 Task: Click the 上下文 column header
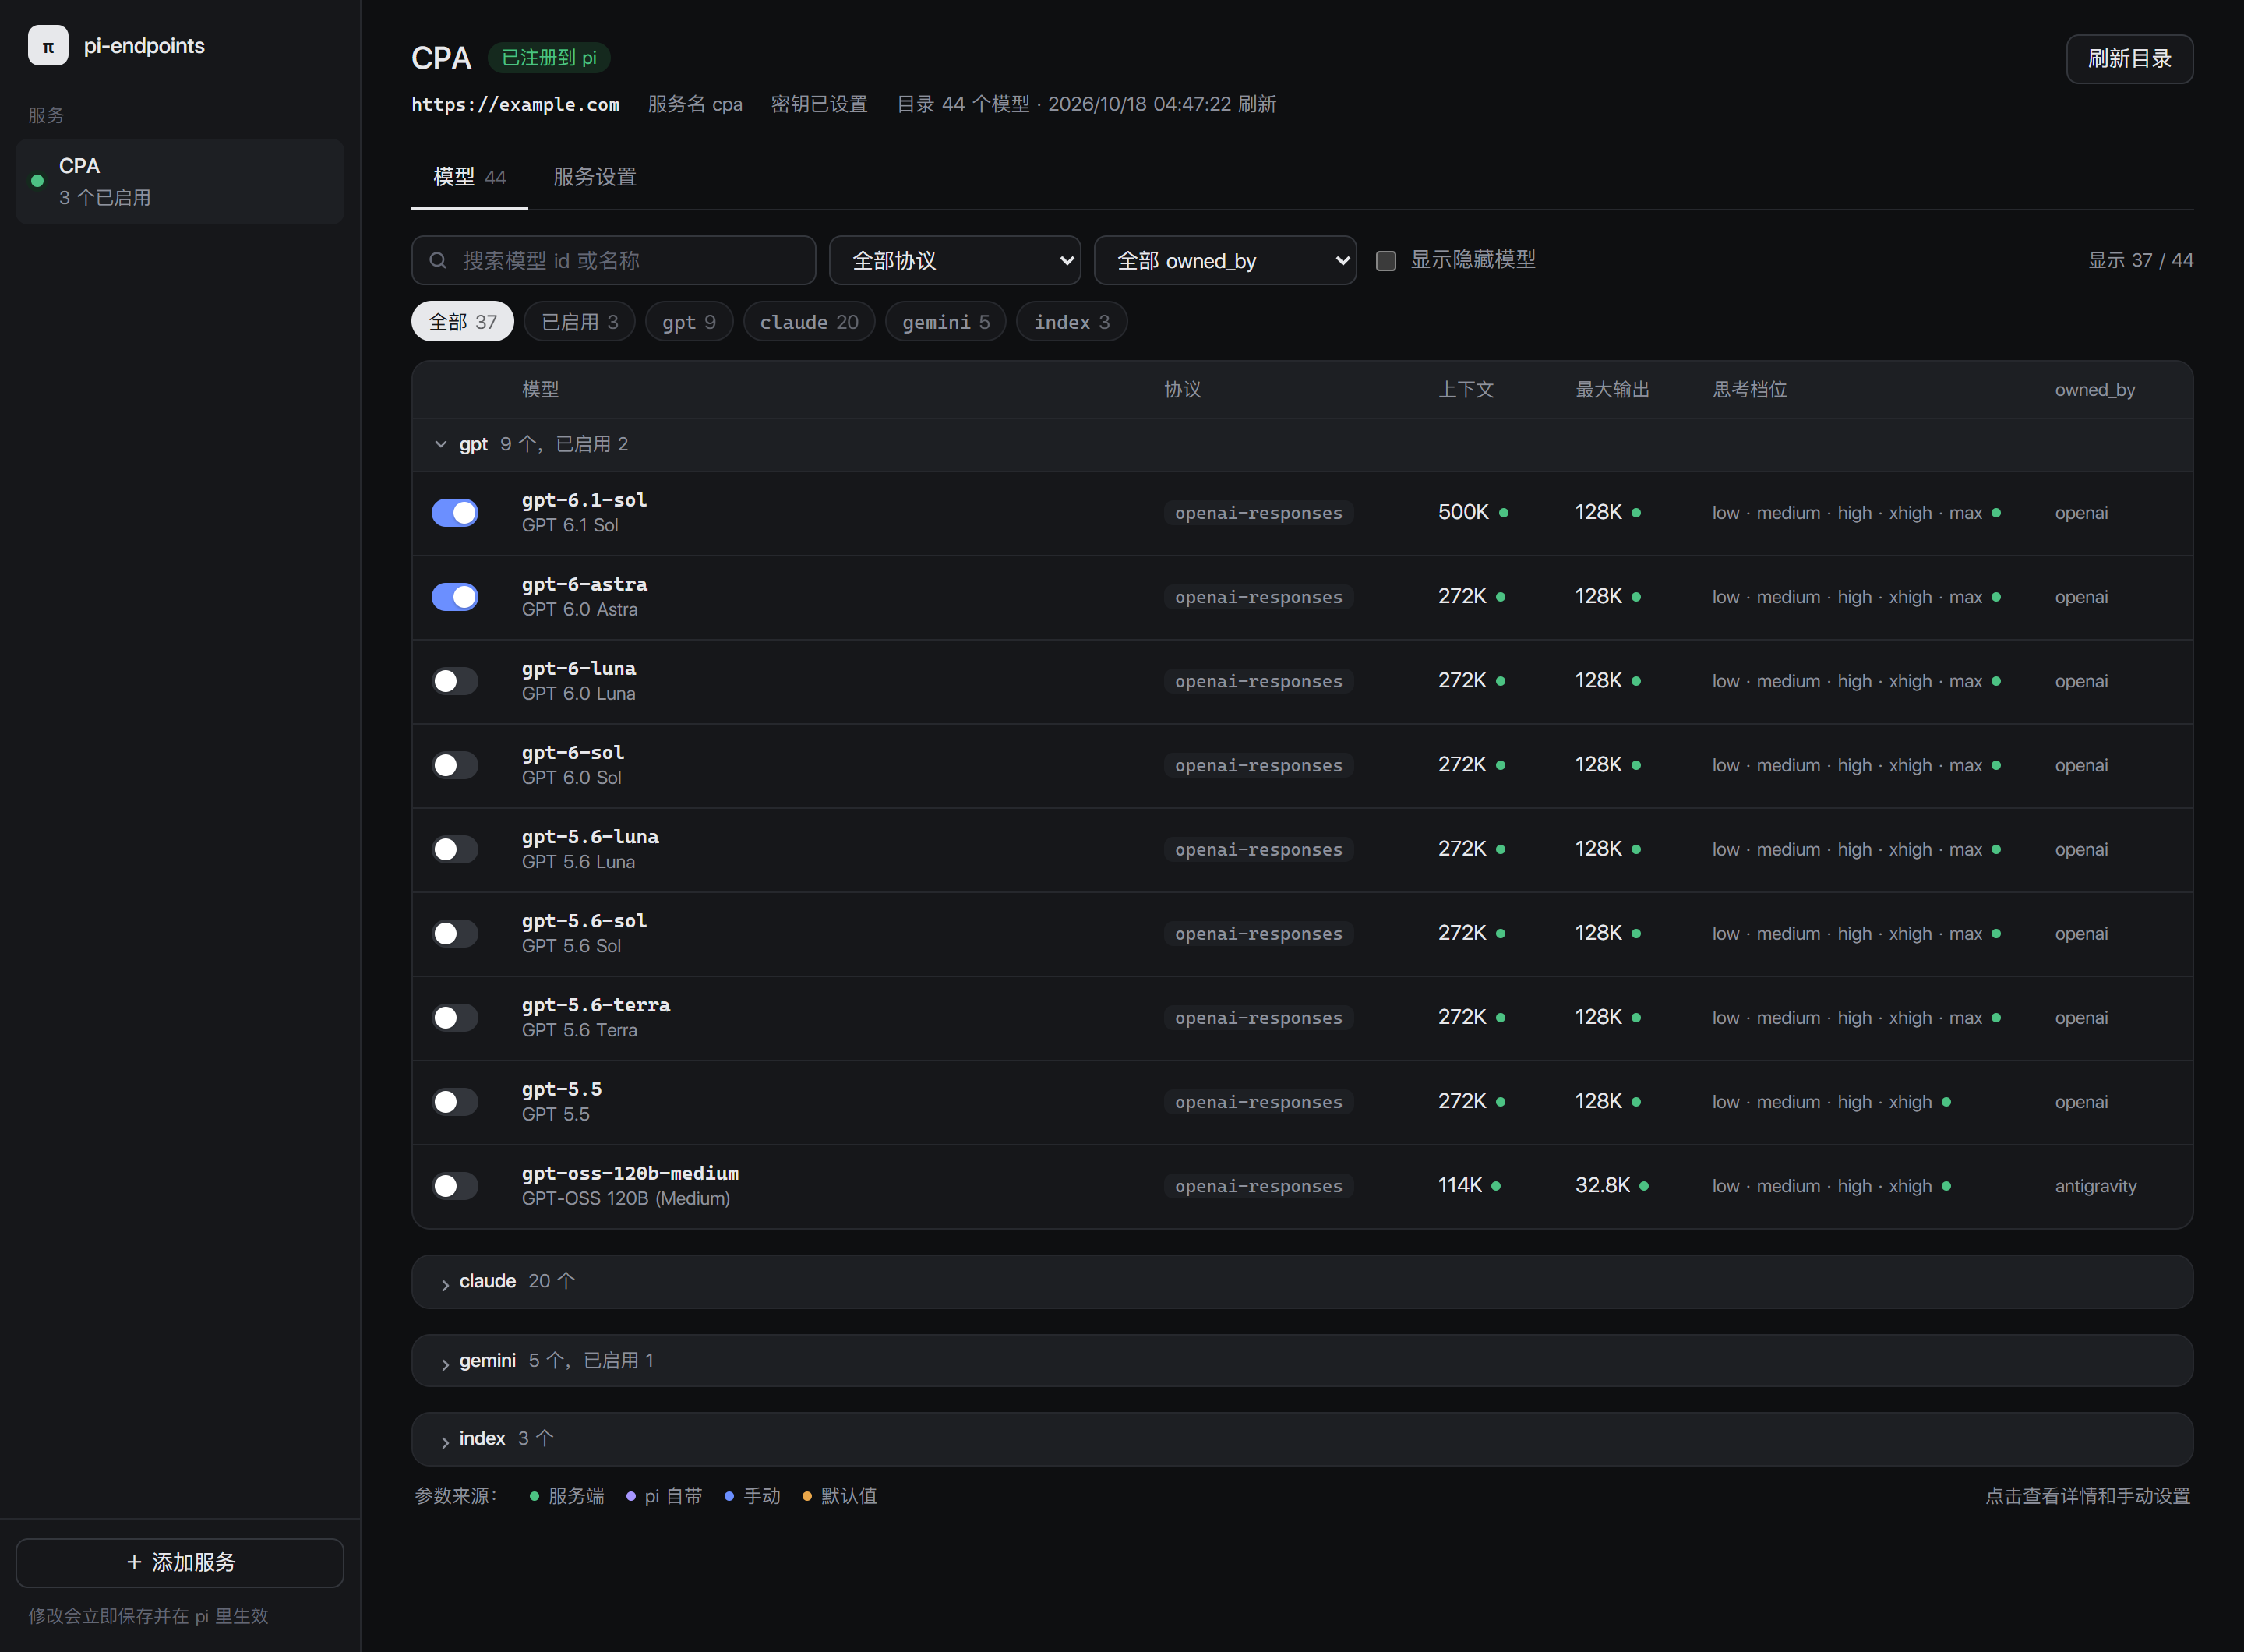click(1466, 390)
